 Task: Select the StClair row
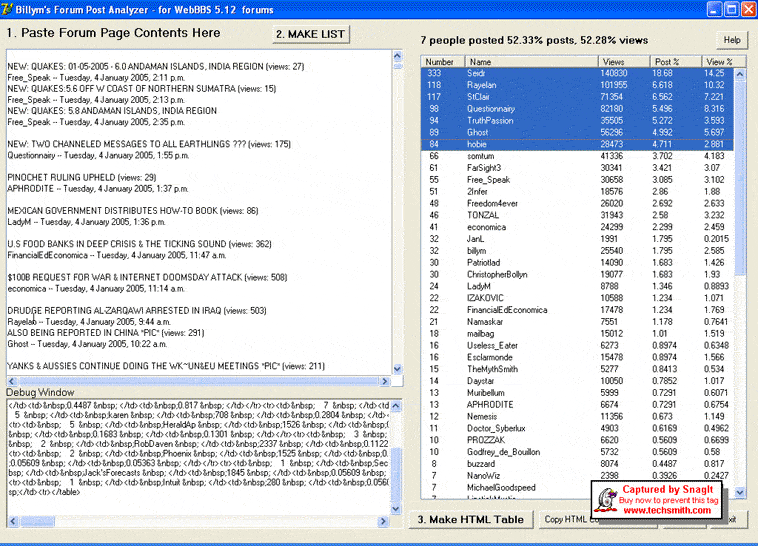click(x=577, y=97)
